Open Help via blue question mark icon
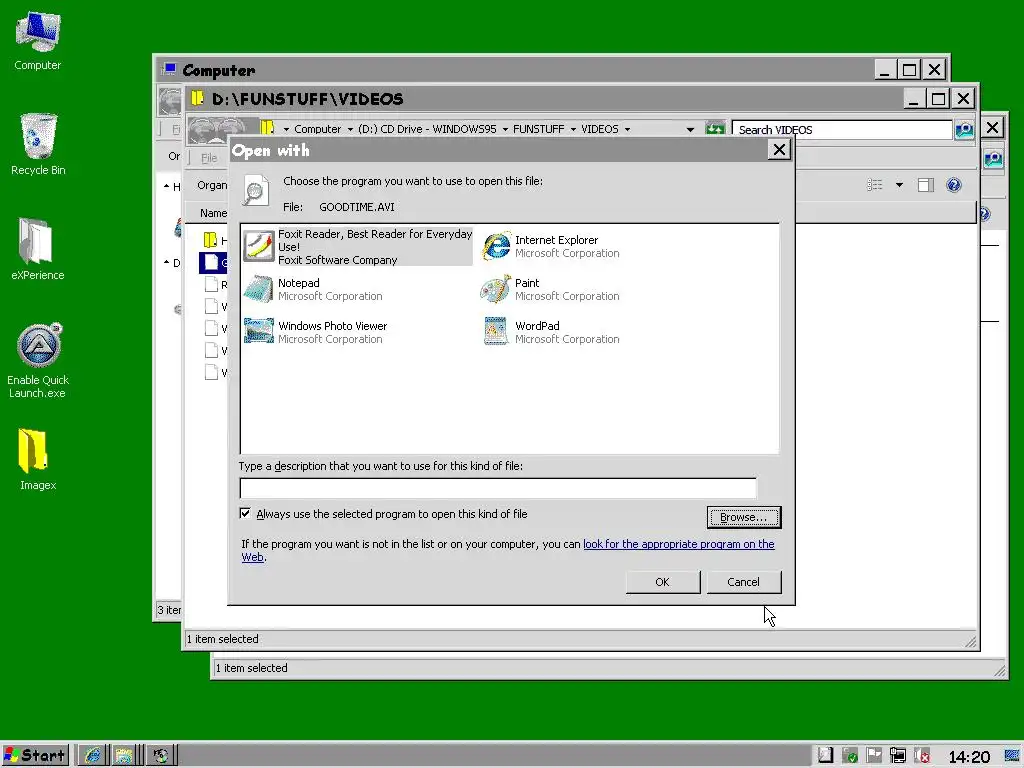 [x=953, y=185]
